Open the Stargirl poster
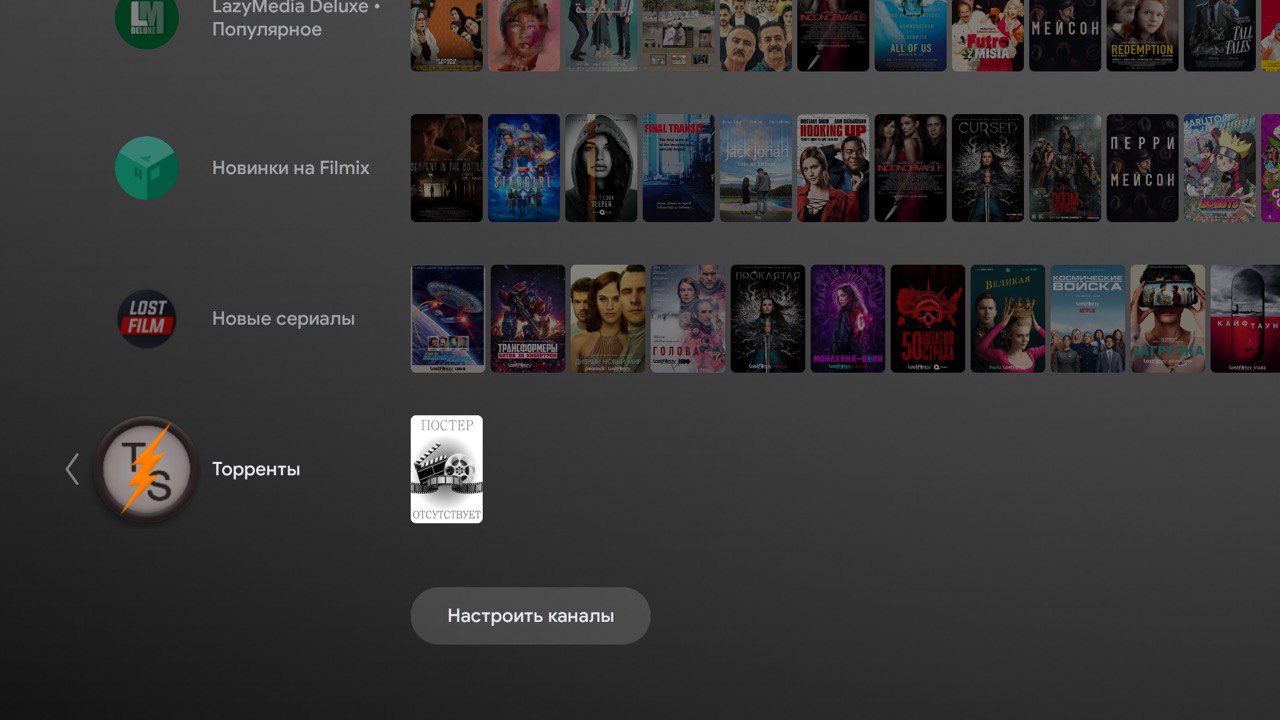The height and width of the screenshot is (720, 1280). click(x=524, y=168)
